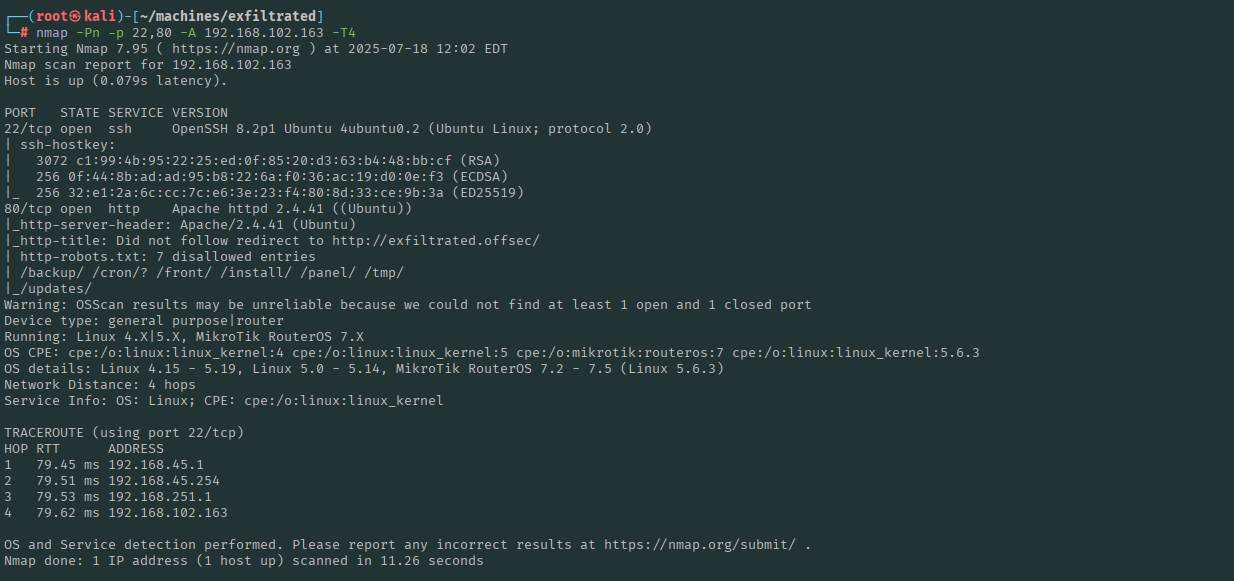The image size is (1234, 581).
Task: Click the -Pn flag in the nmap command
Action: click(87, 32)
